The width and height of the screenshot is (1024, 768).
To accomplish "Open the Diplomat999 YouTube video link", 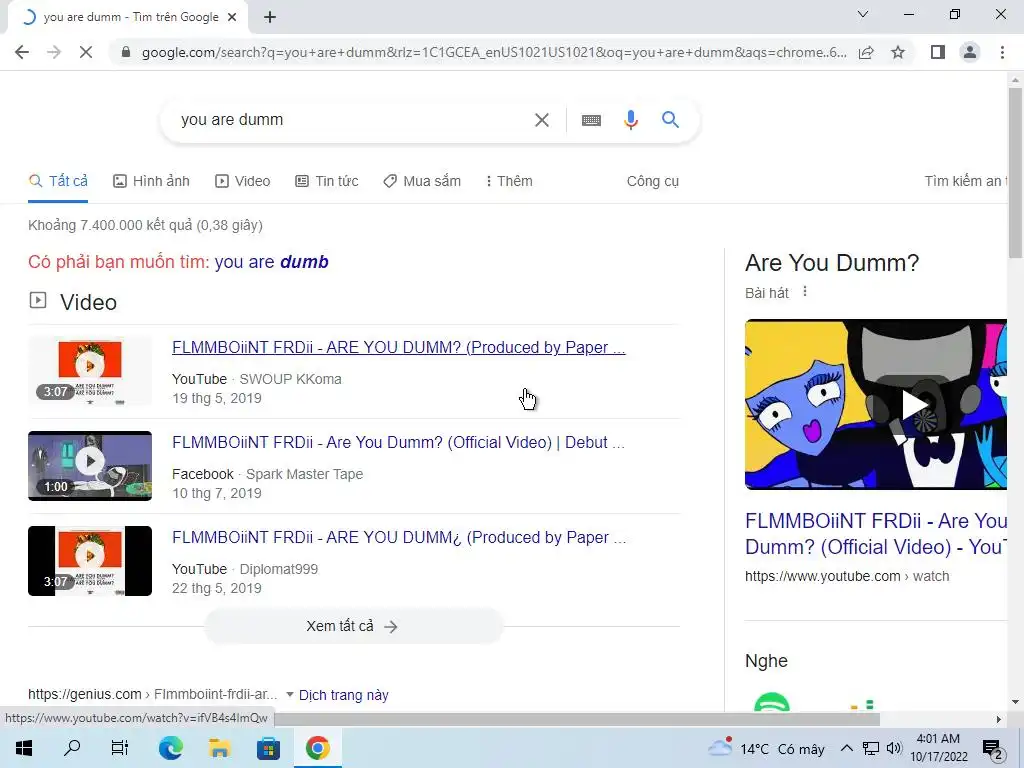I will (x=398, y=537).
